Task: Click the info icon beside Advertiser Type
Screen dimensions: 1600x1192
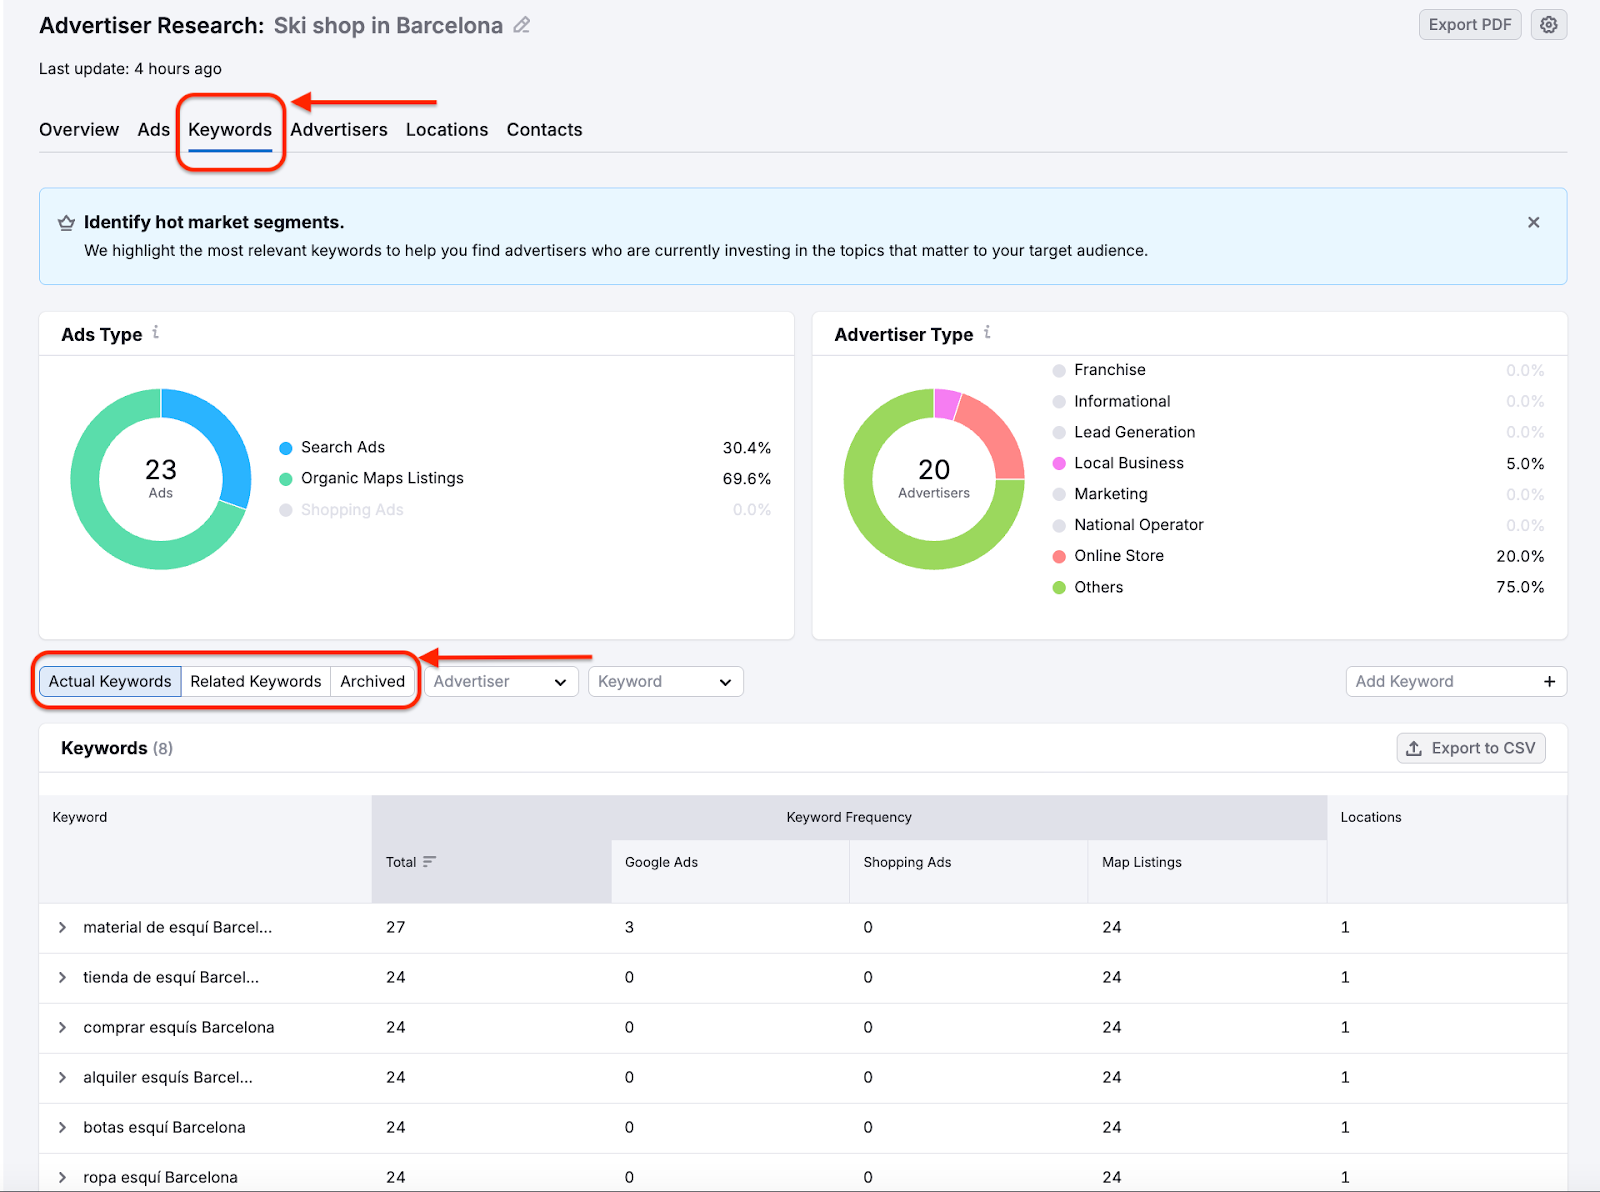Action: click(986, 334)
